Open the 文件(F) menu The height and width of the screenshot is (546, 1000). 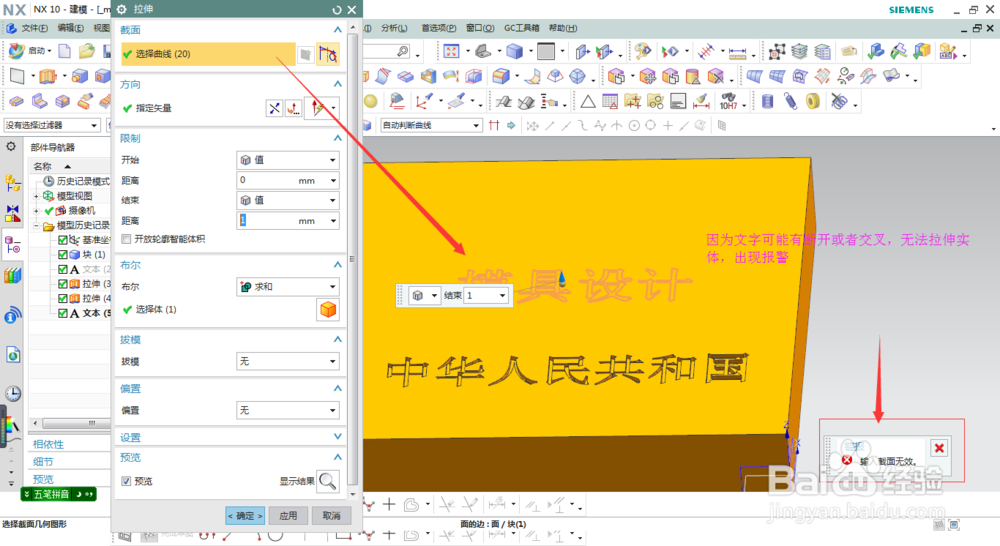coord(34,28)
